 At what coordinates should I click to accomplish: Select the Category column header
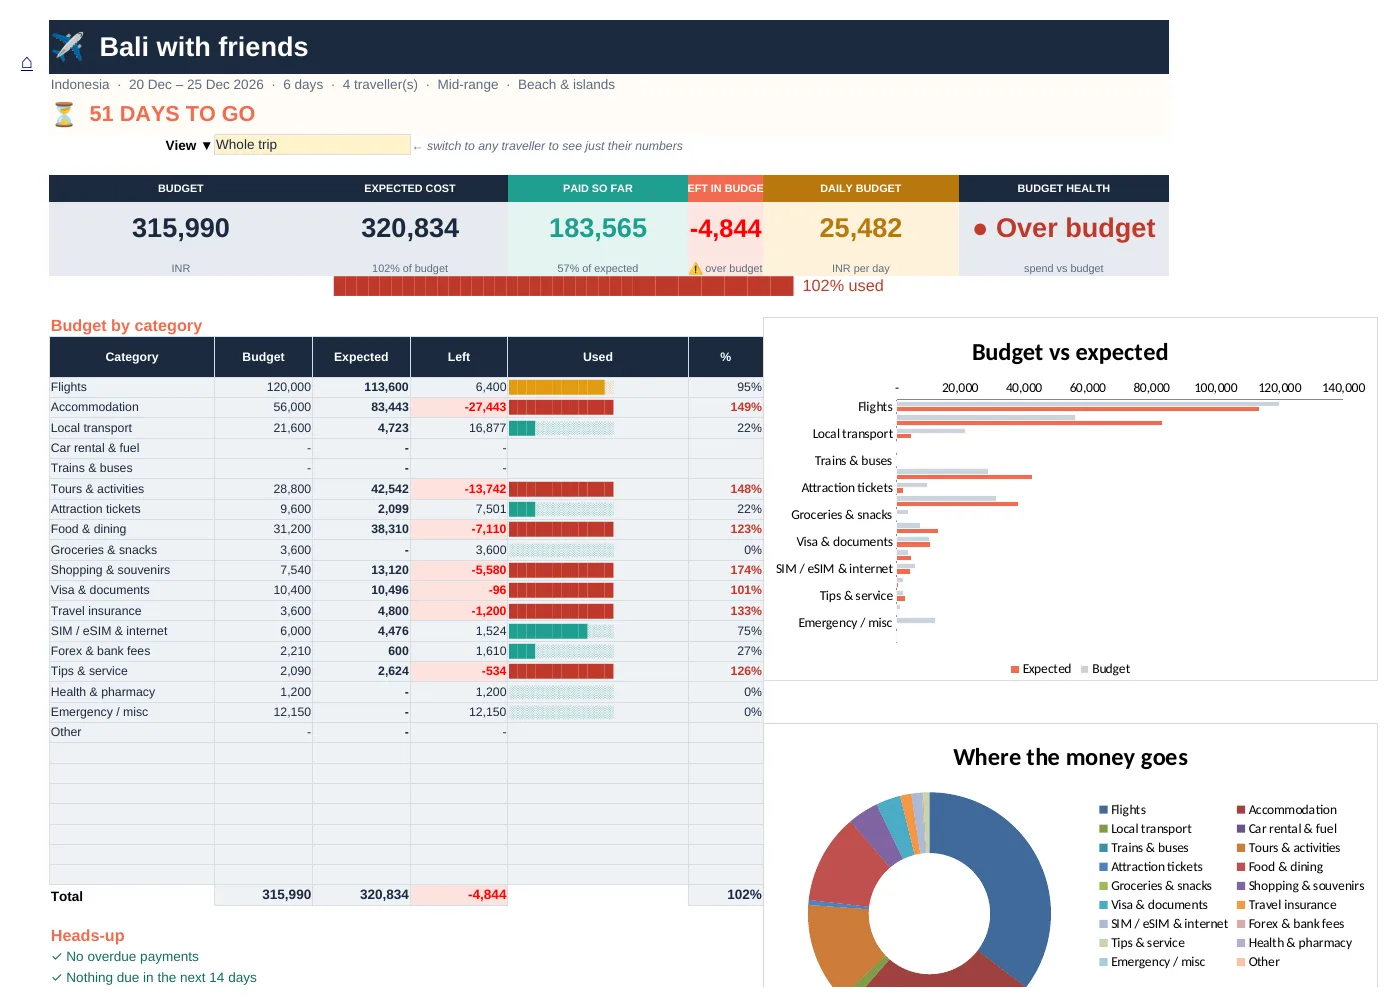(132, 357)
